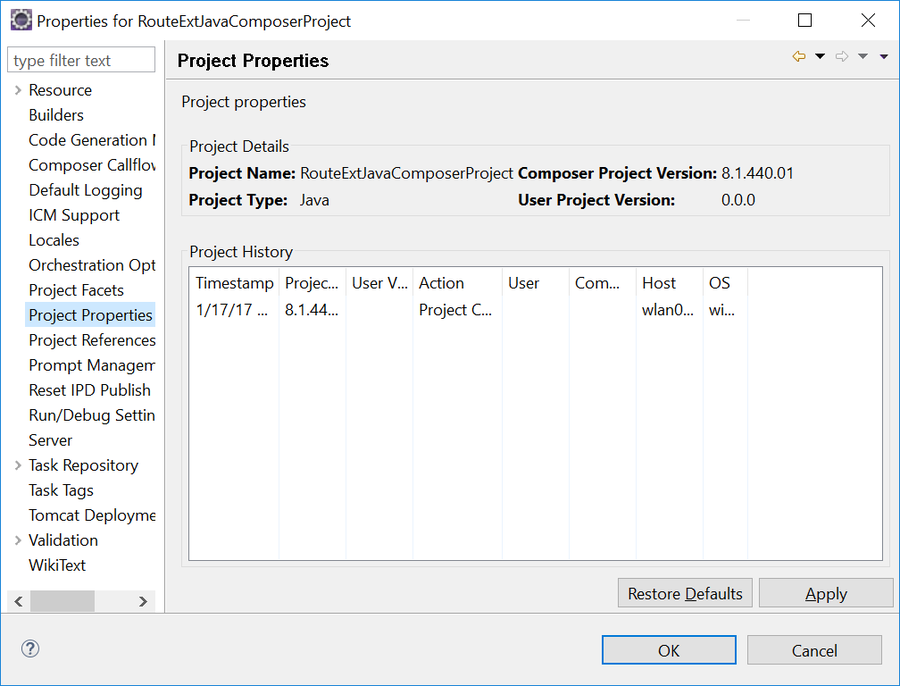
Task: Expand the Task Repository tree node
Action: click(18, 465)
